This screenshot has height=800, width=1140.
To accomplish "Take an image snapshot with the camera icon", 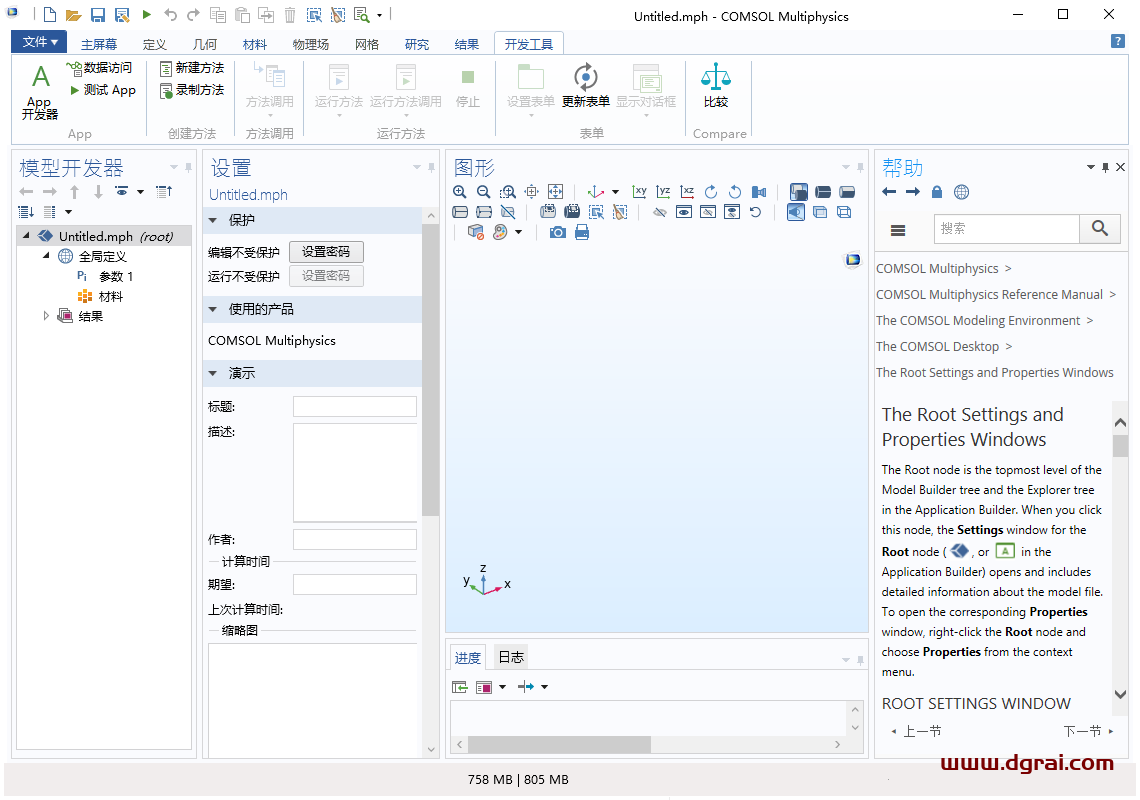I will [x=558, y=233].
